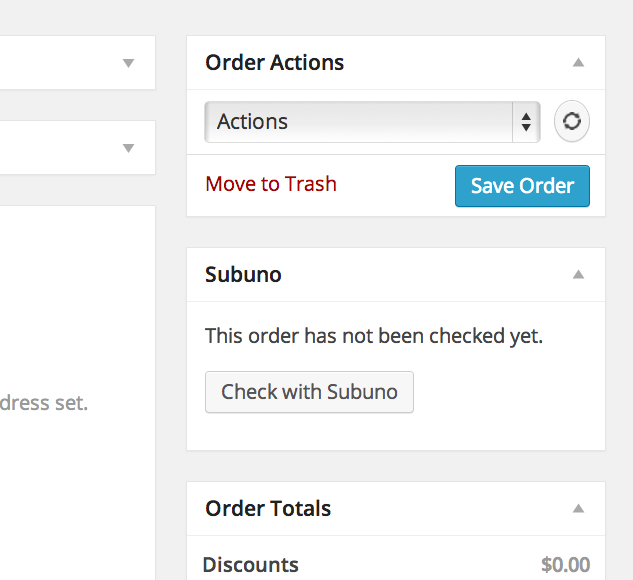Click the topmost left panel header bar

[78, 63]
